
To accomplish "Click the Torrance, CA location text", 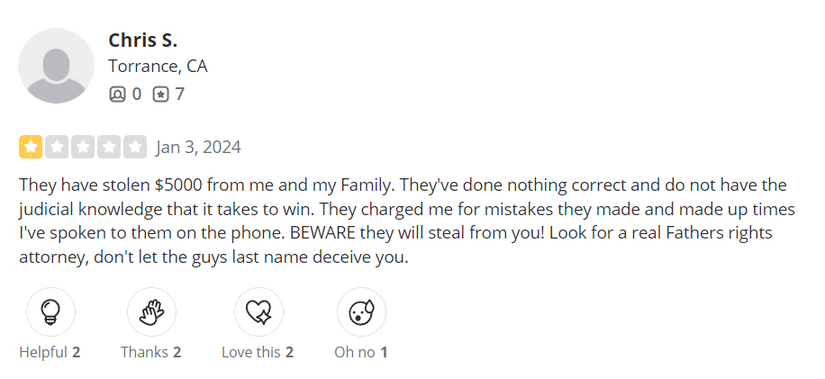I will tap(158, 66).
